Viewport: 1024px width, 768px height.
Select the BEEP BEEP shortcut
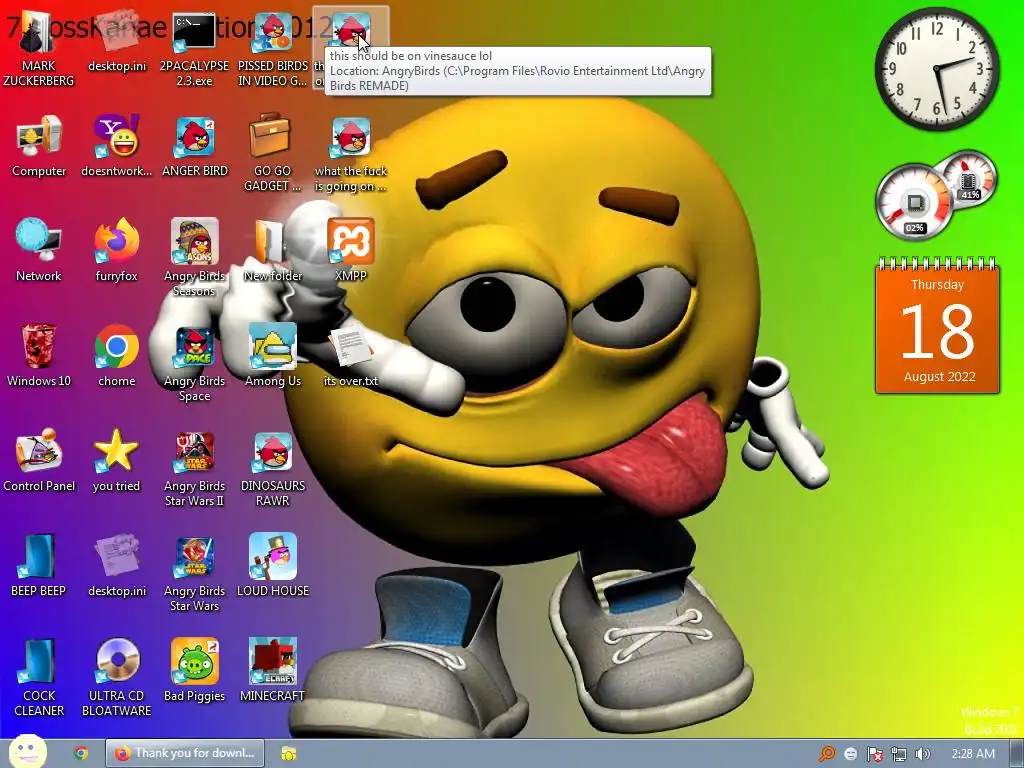pos(39,566)
